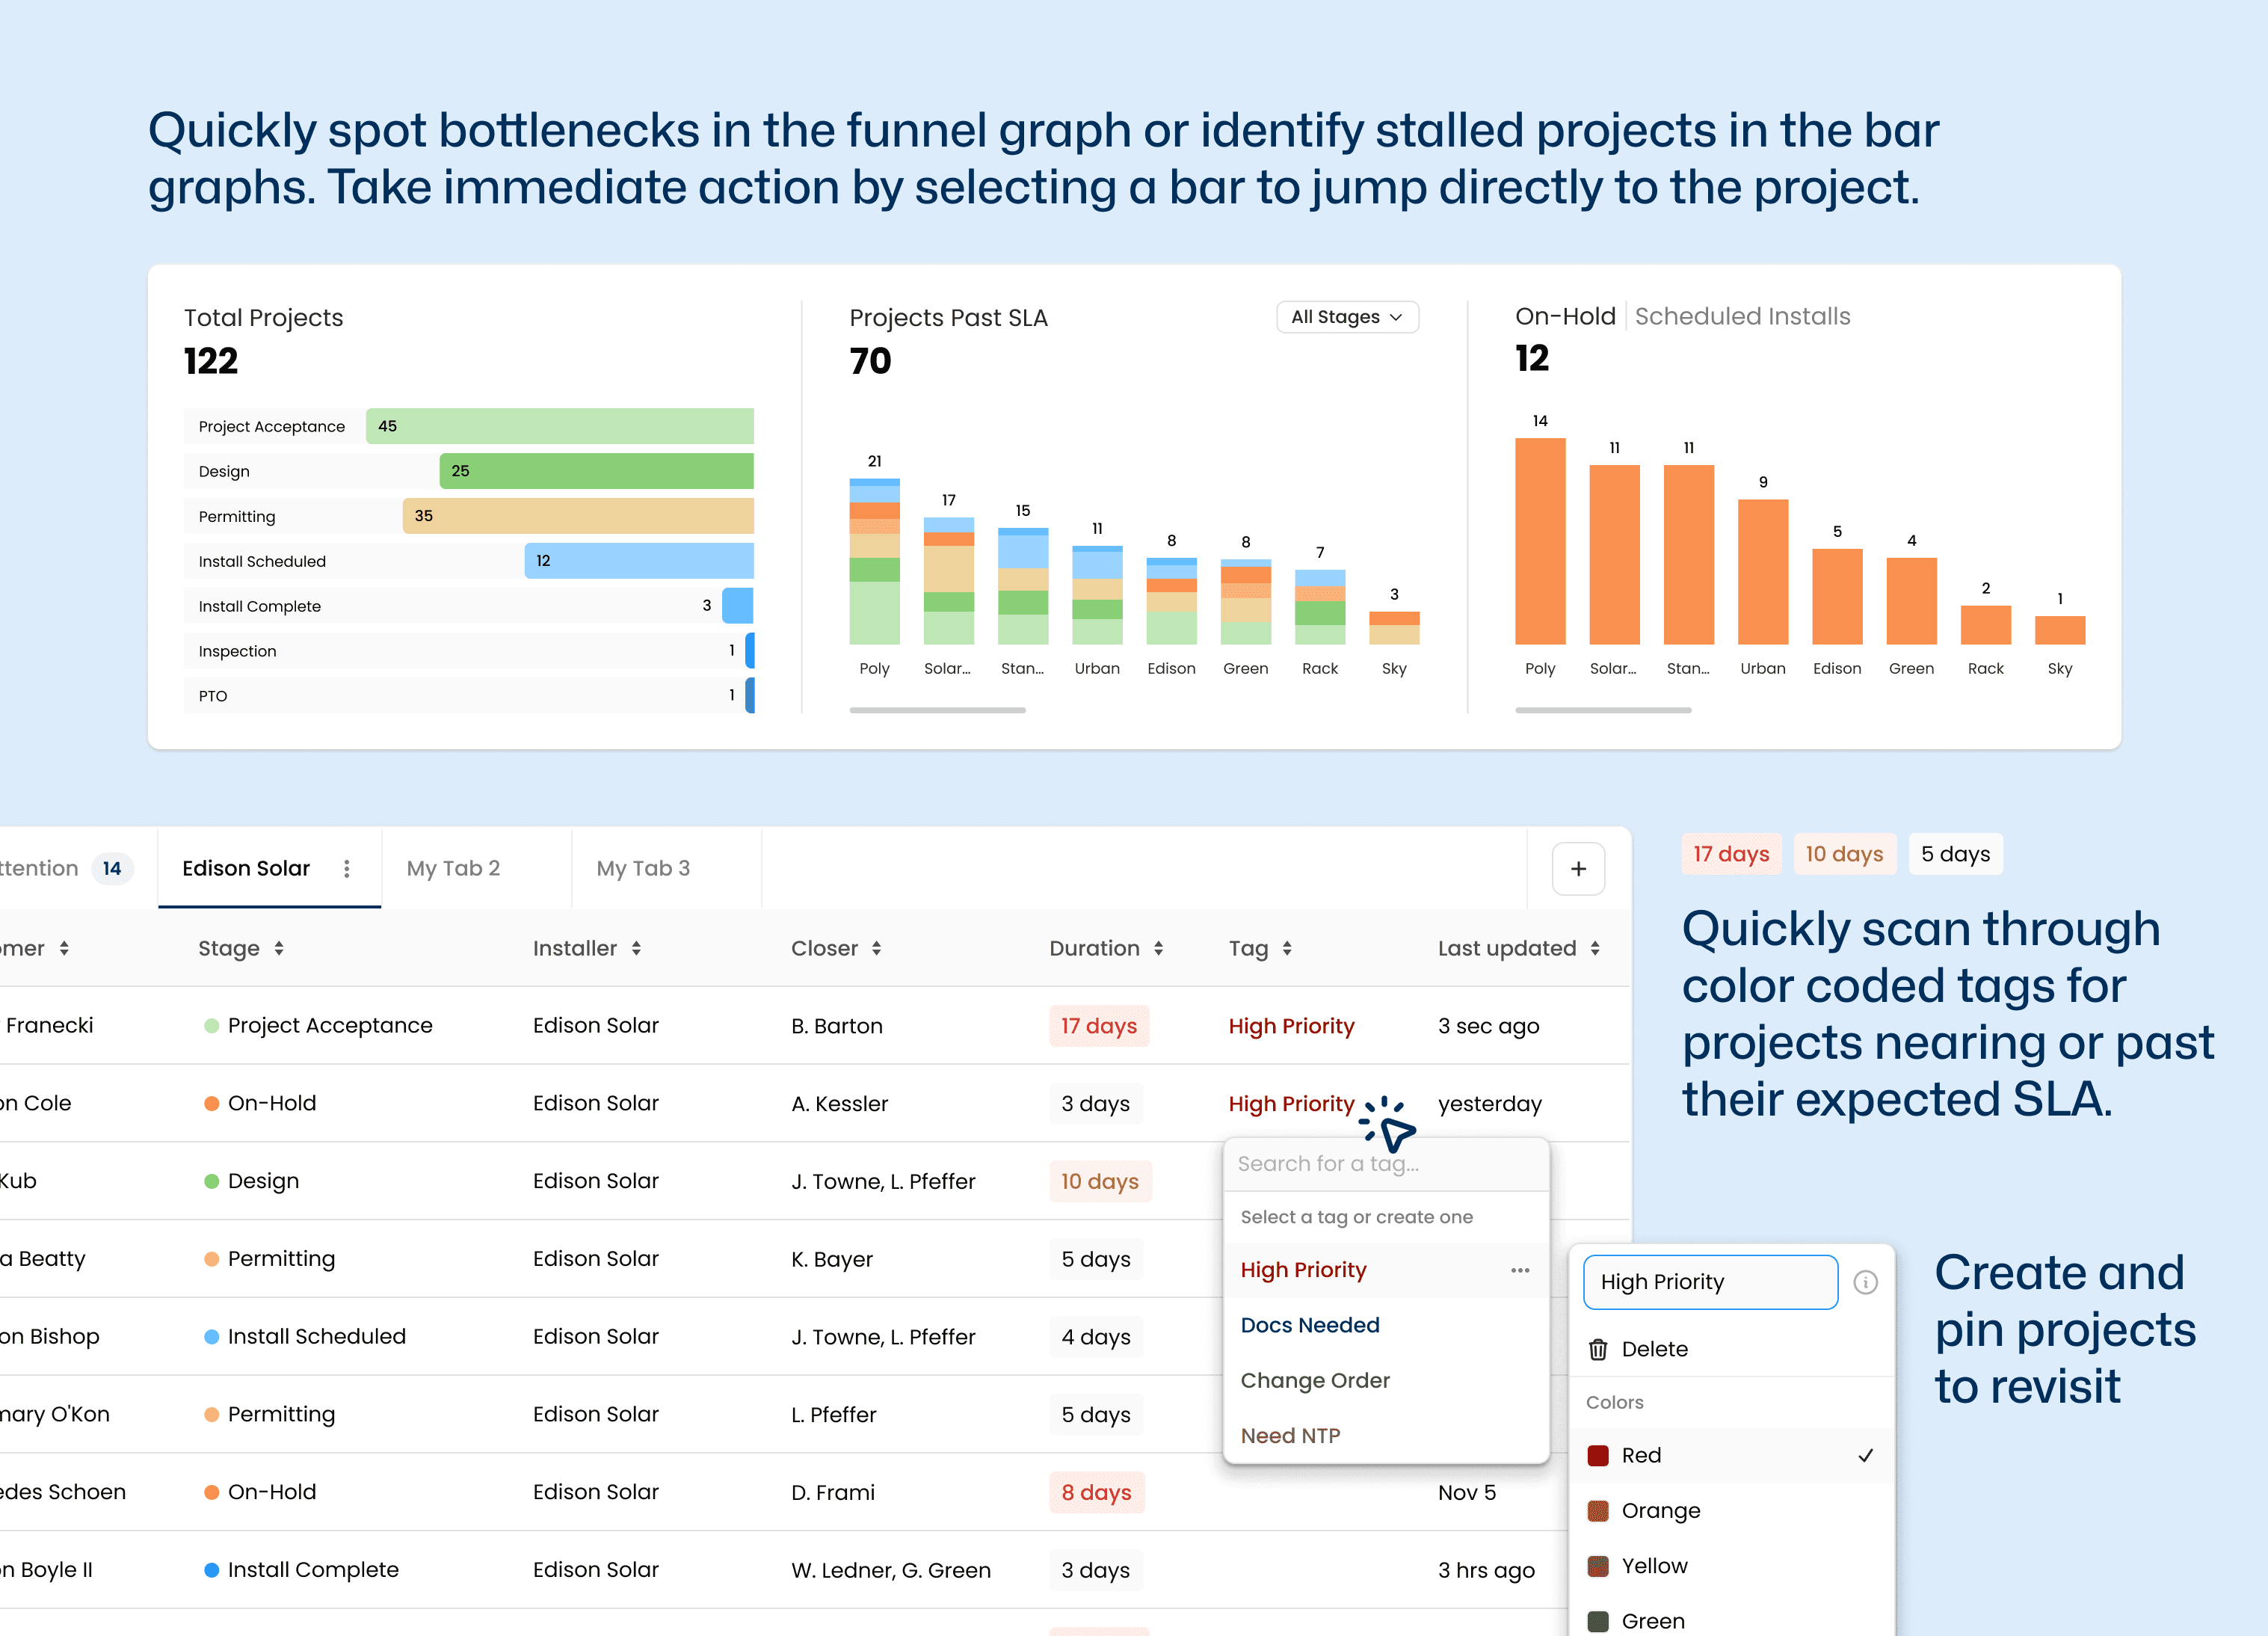Sort table by Closer column arrows

pos(876,948)
